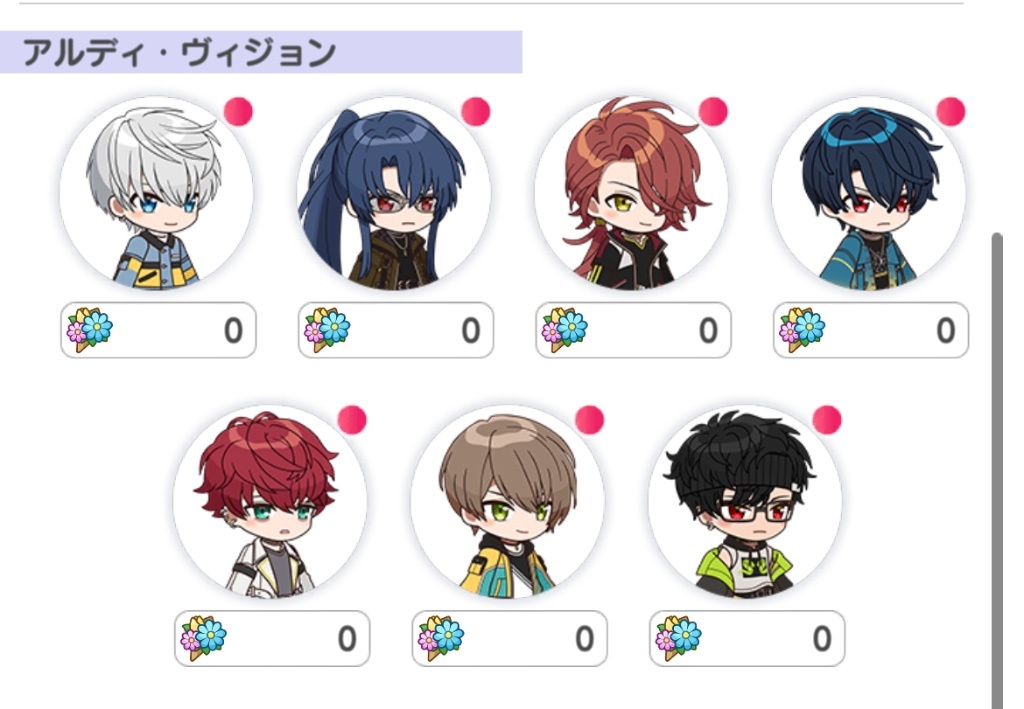Select the red-haired character with teal eyes

(x=270, y=501)
